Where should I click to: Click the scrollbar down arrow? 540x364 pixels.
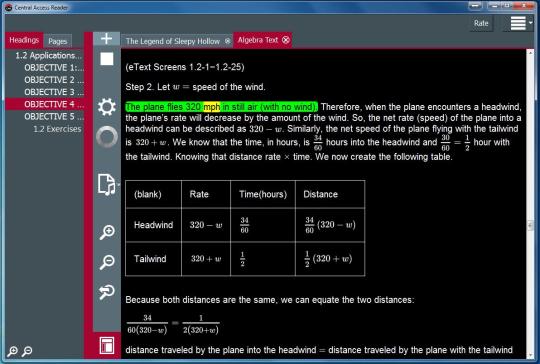coord(530,355)
